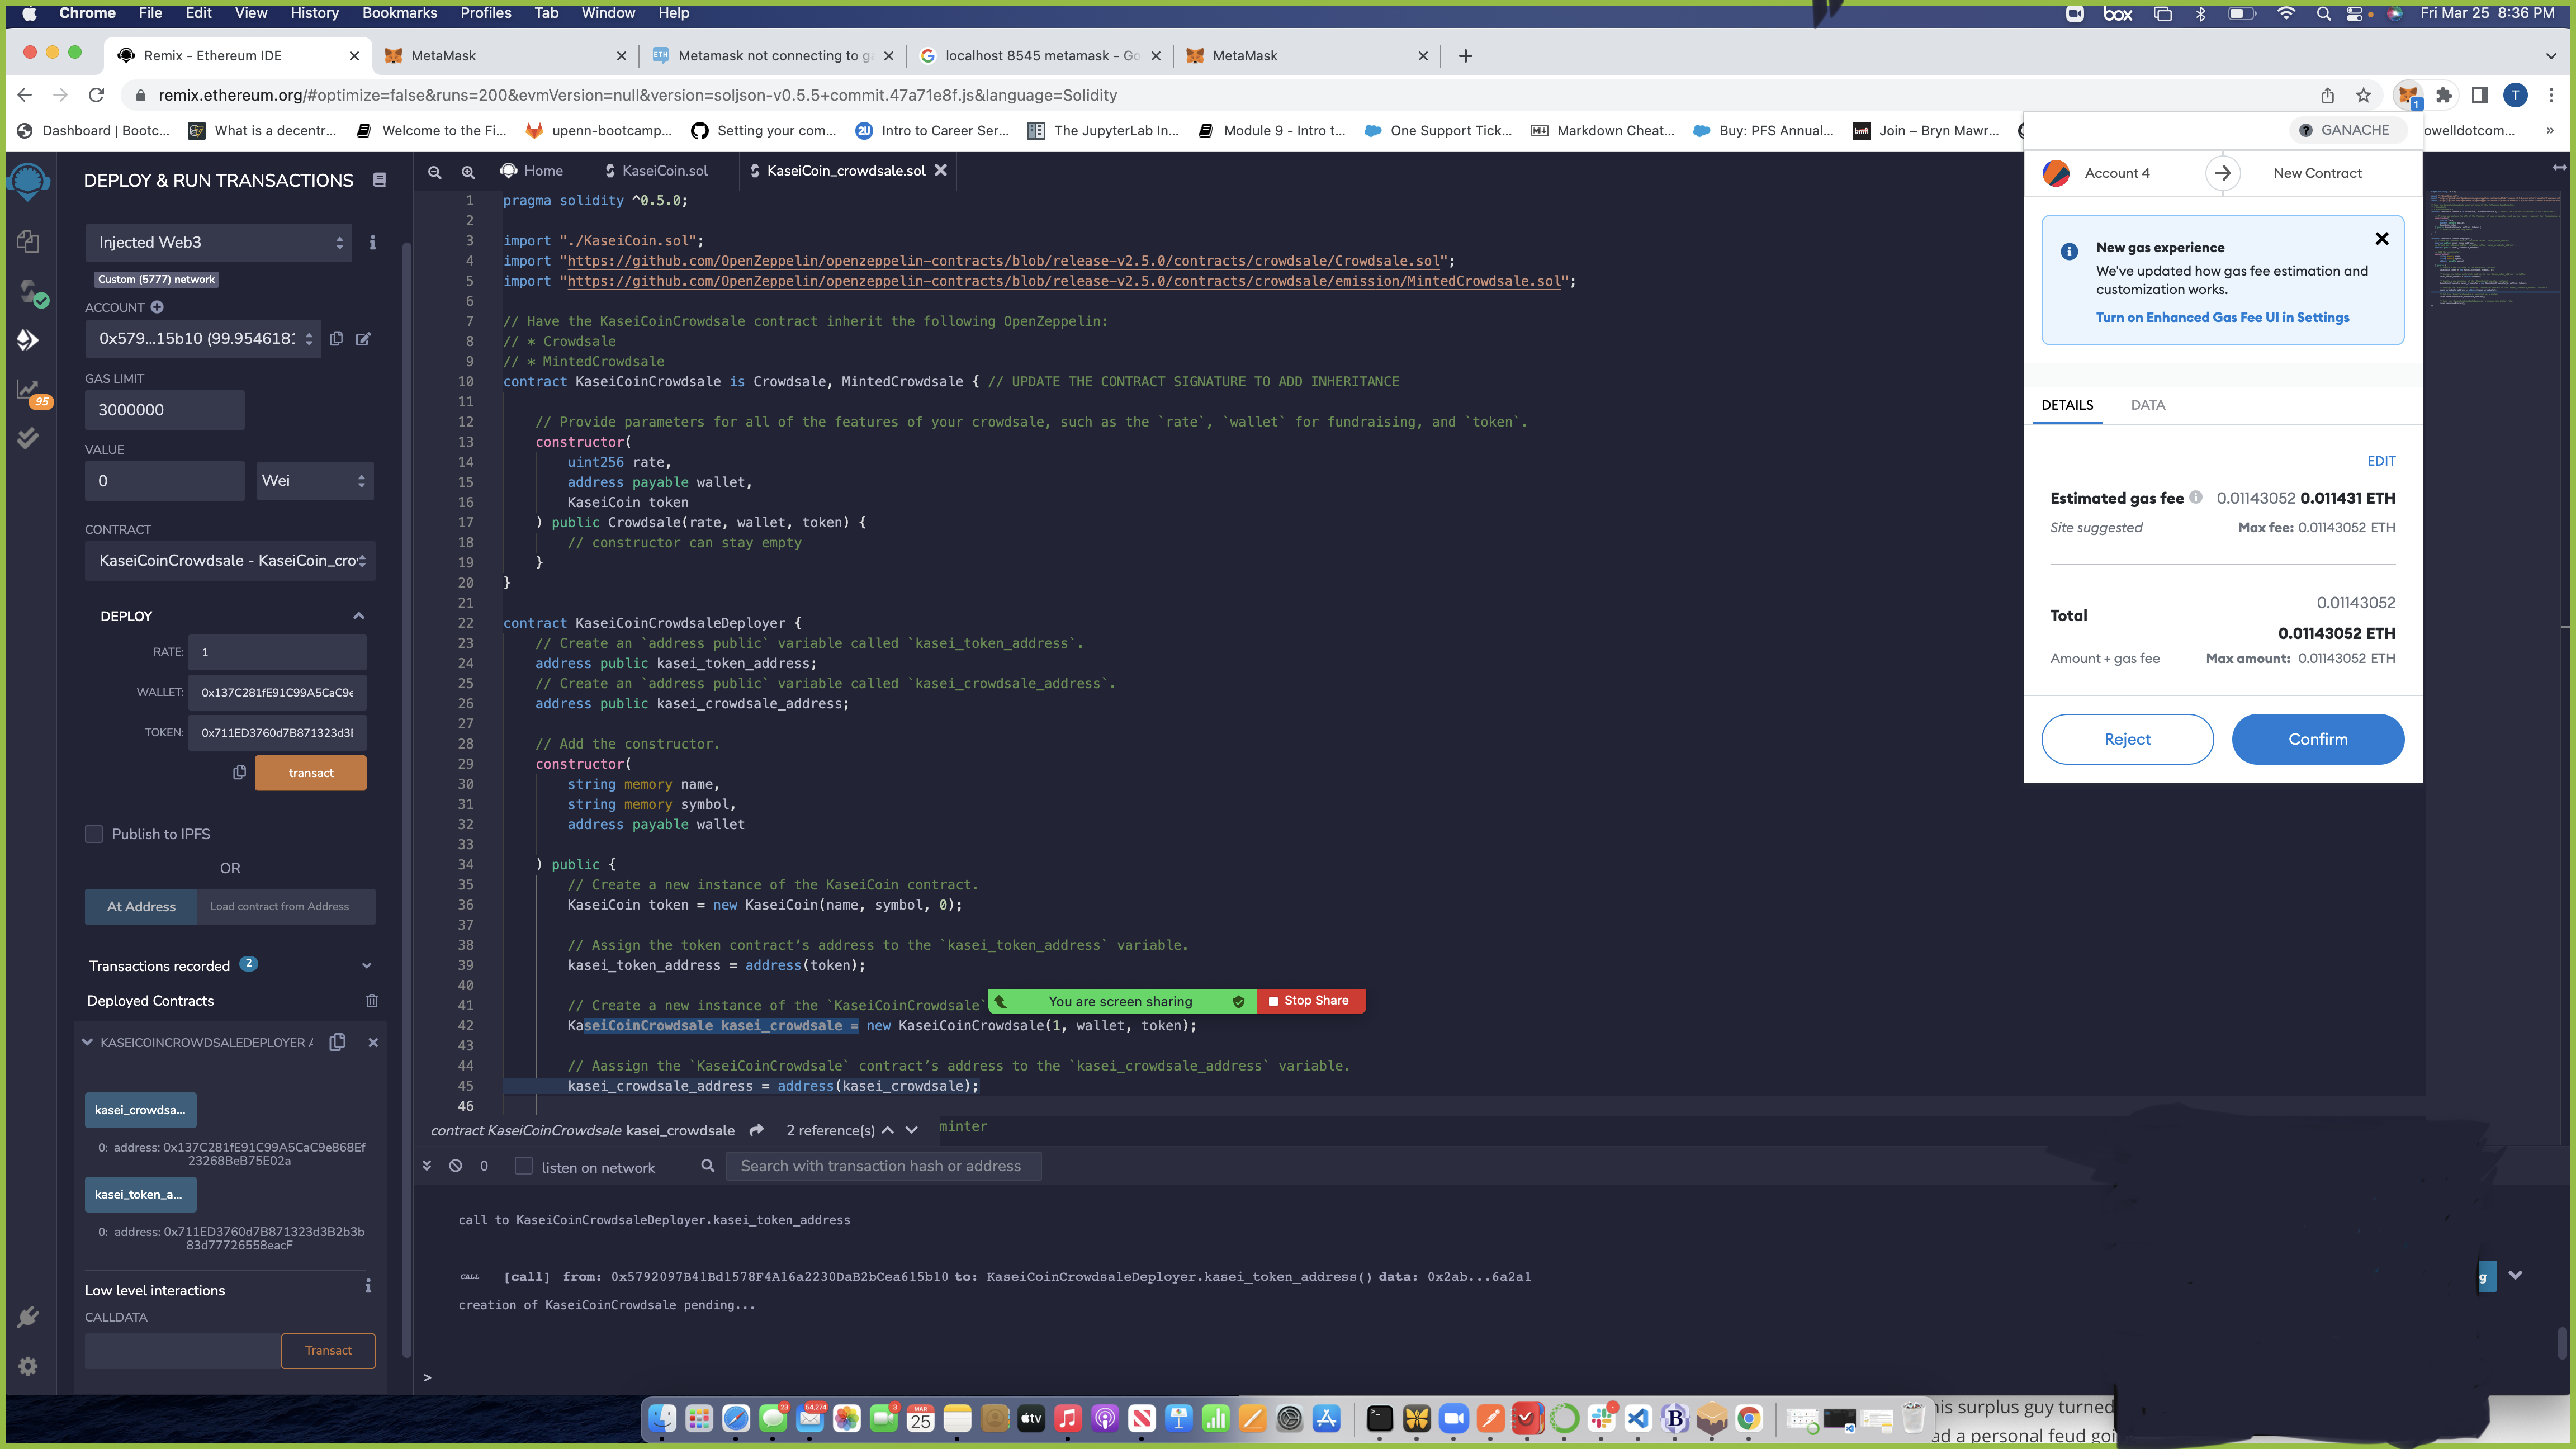Open the Injected Web3 environment dropdown
2576x1449 pixels.
(x=219, y=243)
